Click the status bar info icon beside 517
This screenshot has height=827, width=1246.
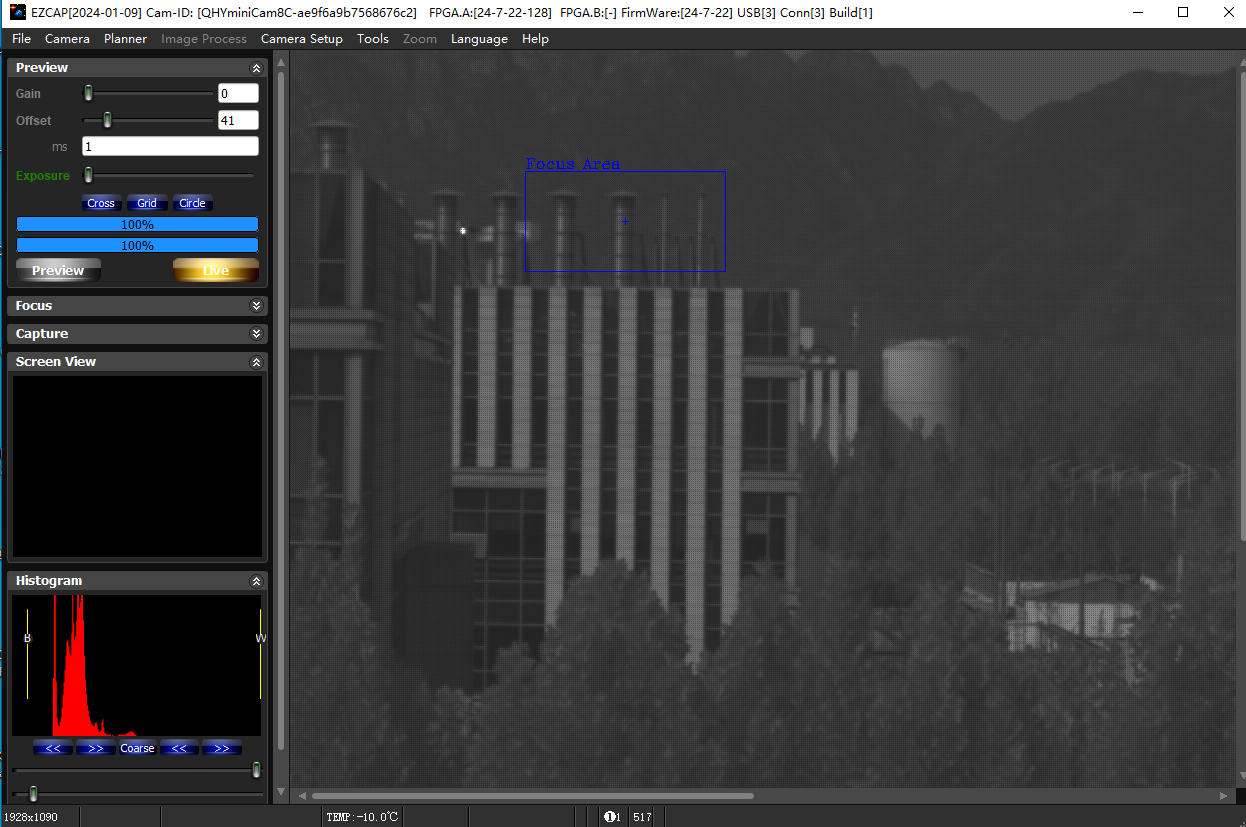tap(611, 817)
